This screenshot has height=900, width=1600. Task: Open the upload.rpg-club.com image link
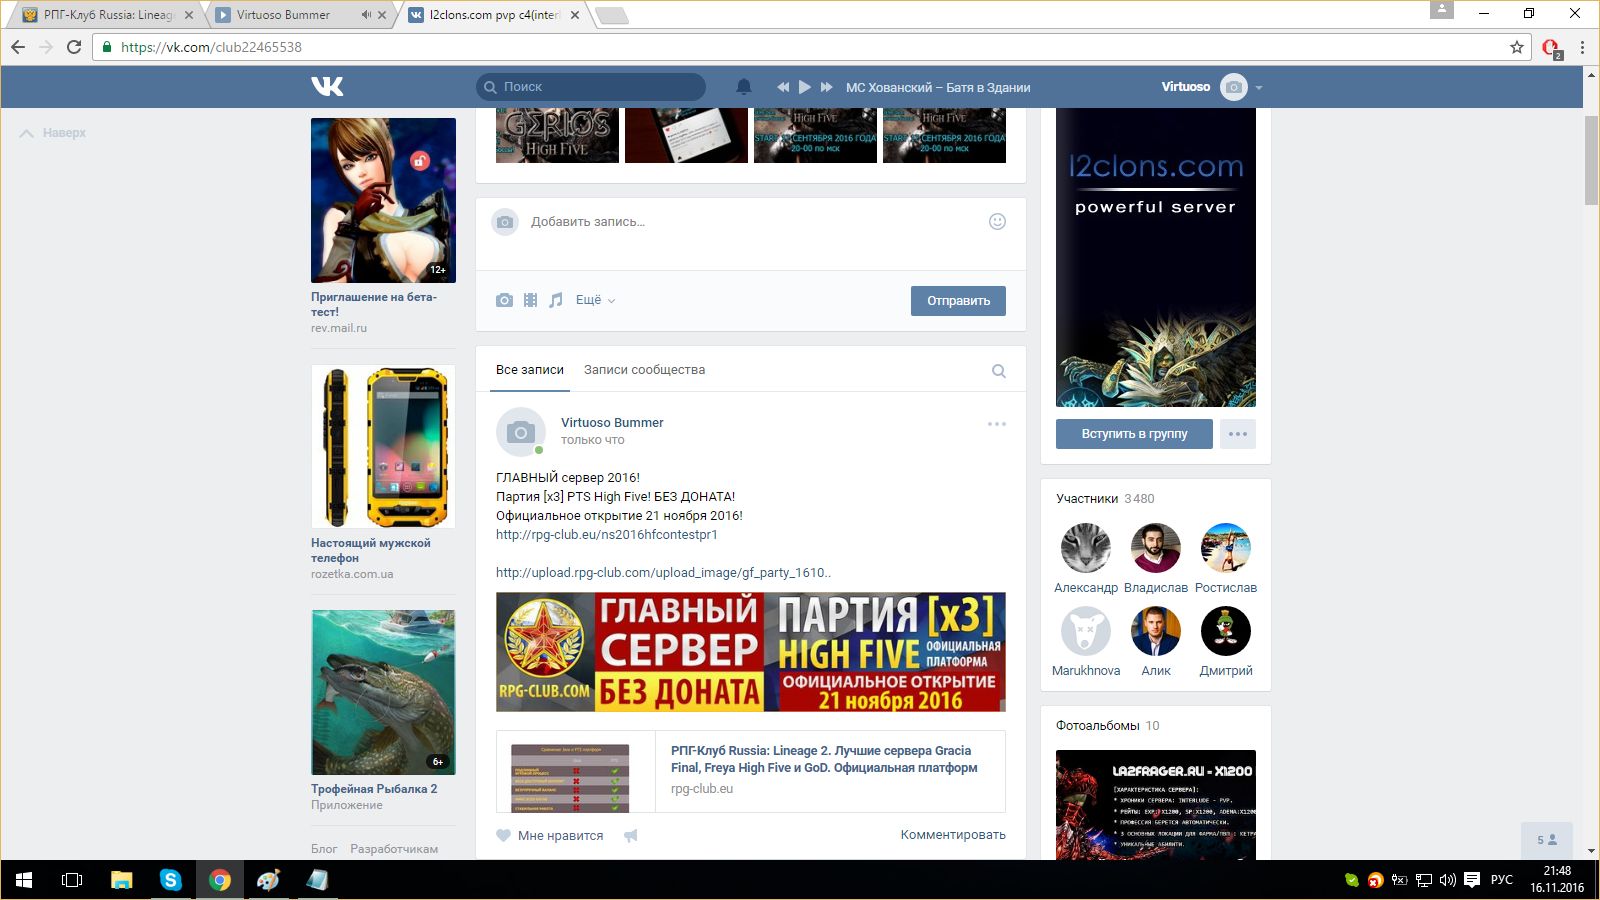click(x=663, y=573)
